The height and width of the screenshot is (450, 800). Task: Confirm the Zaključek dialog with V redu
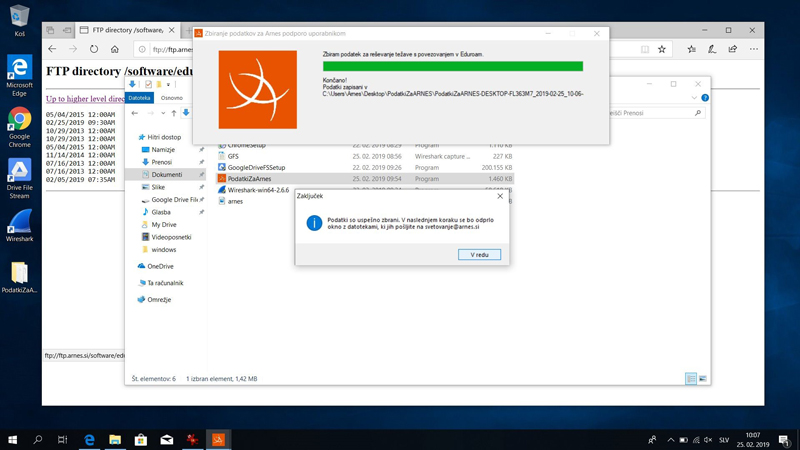pyautogui.click(x=479, y=255)
